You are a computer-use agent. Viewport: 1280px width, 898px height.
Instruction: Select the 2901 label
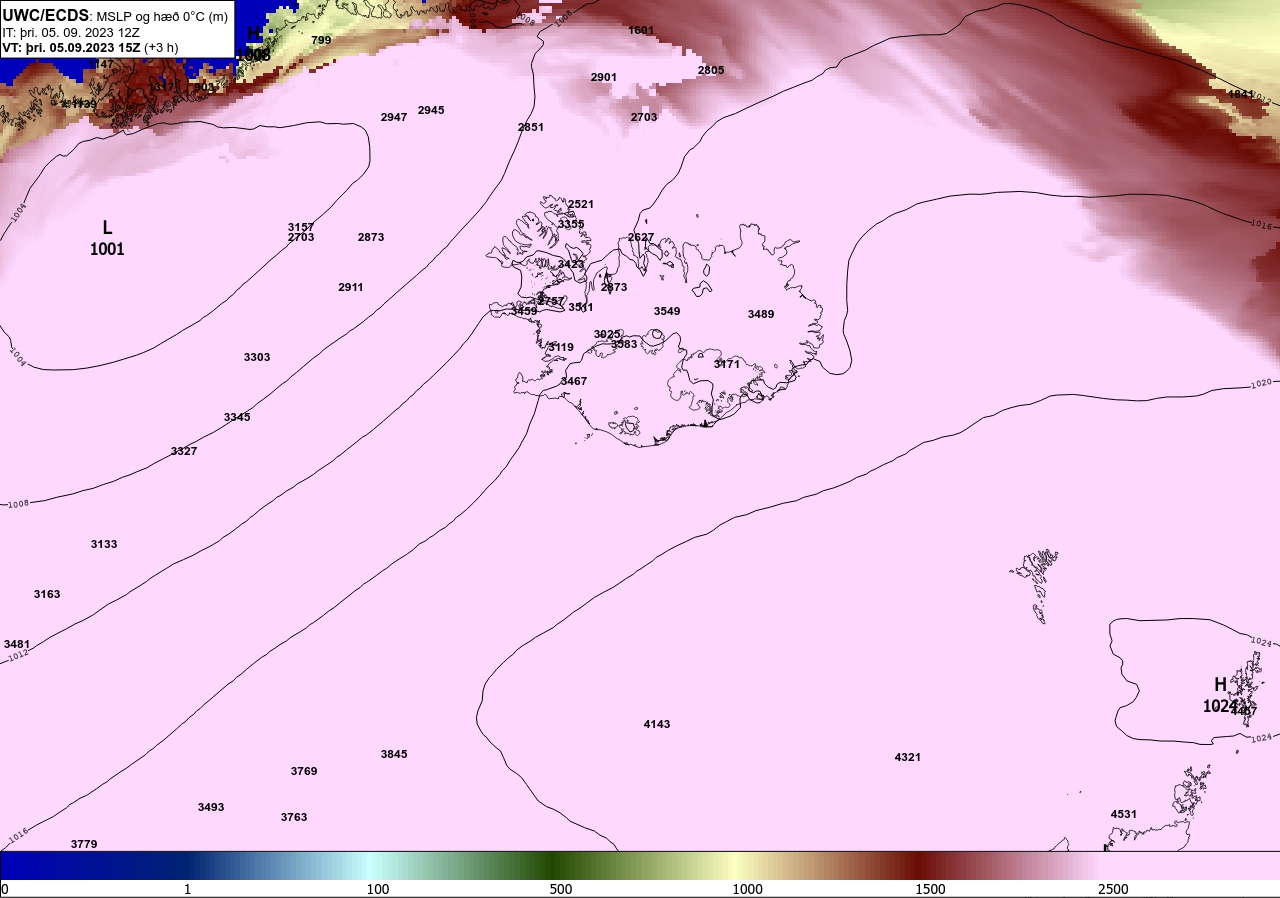click(x=604, y=77)
